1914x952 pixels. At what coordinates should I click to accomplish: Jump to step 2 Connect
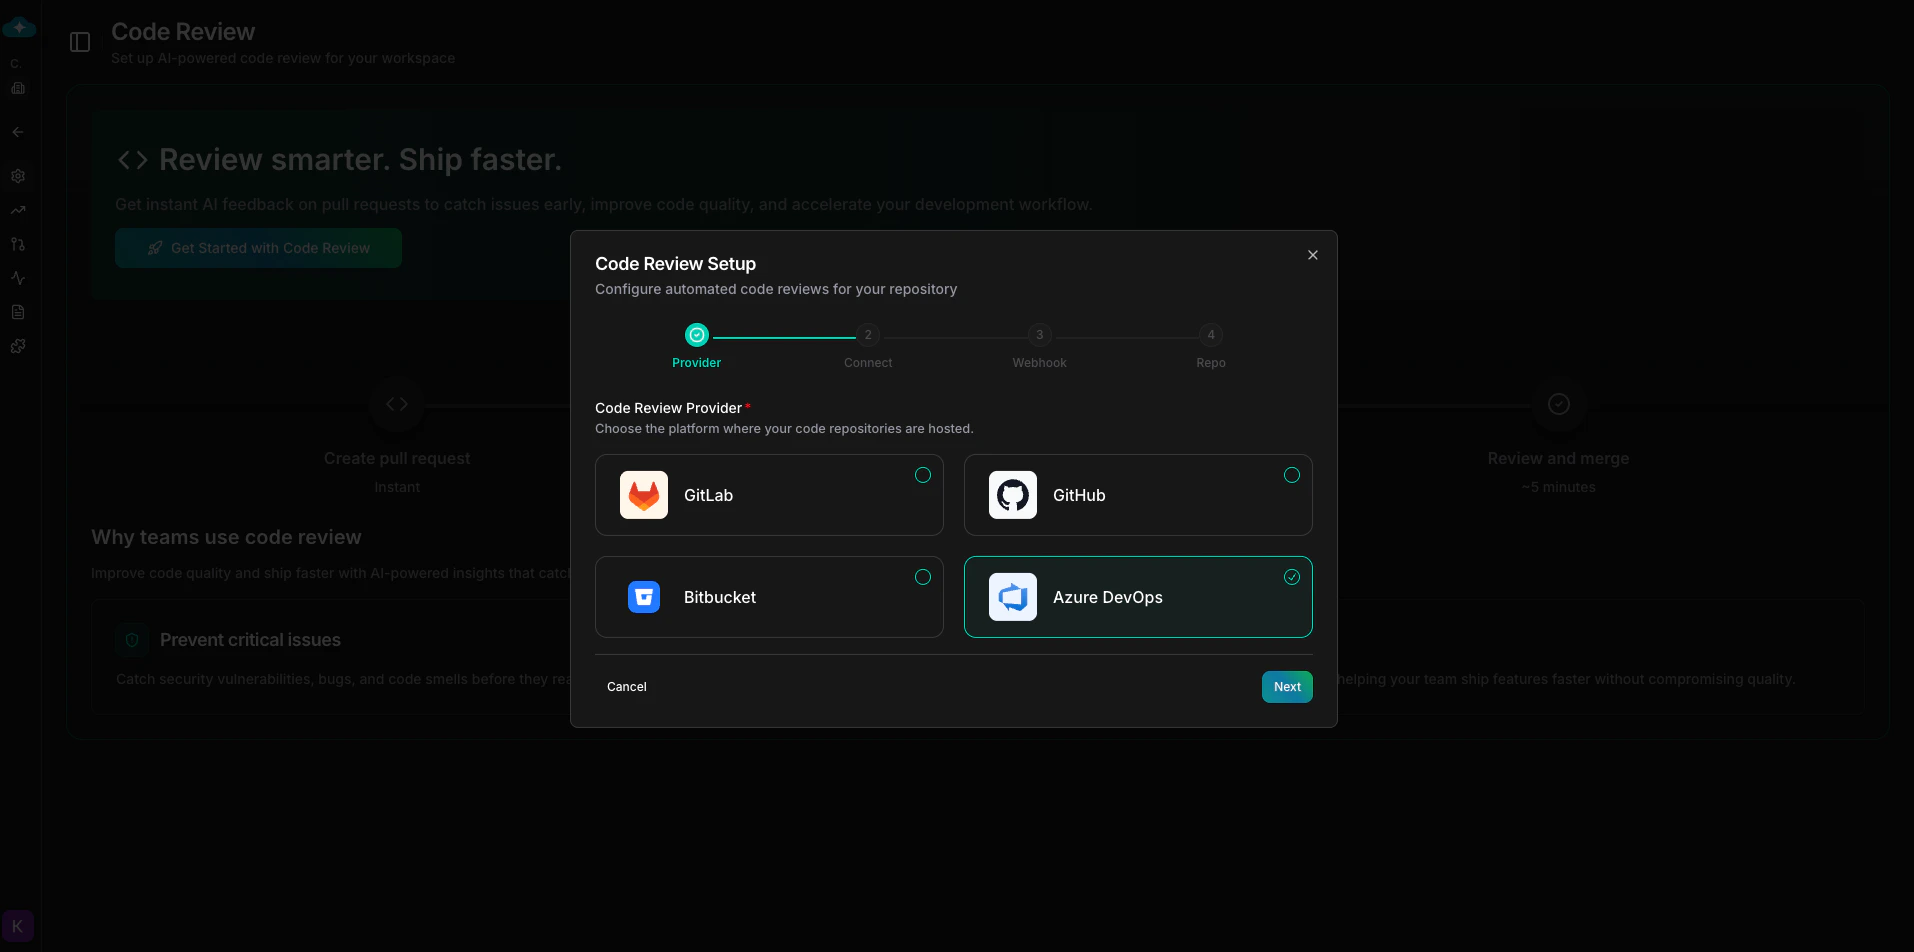click(x=868, y=335)
